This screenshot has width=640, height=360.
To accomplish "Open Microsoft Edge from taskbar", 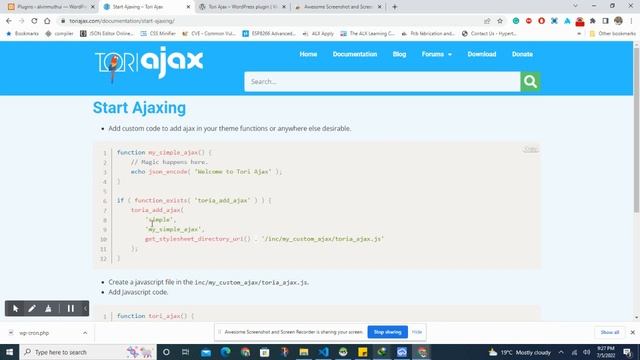I will click(225, 352).
